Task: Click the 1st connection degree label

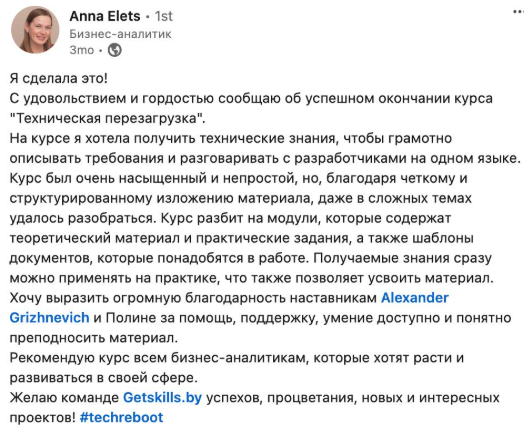Action: click(163, 16)
